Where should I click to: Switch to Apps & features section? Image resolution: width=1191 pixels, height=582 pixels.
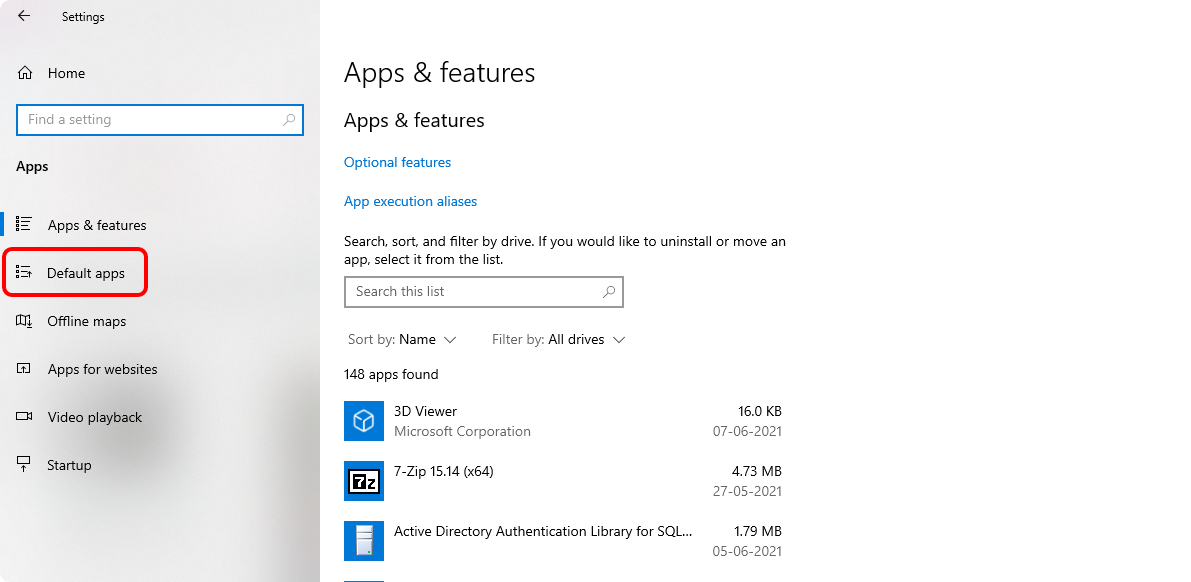(x=97, y=225)
